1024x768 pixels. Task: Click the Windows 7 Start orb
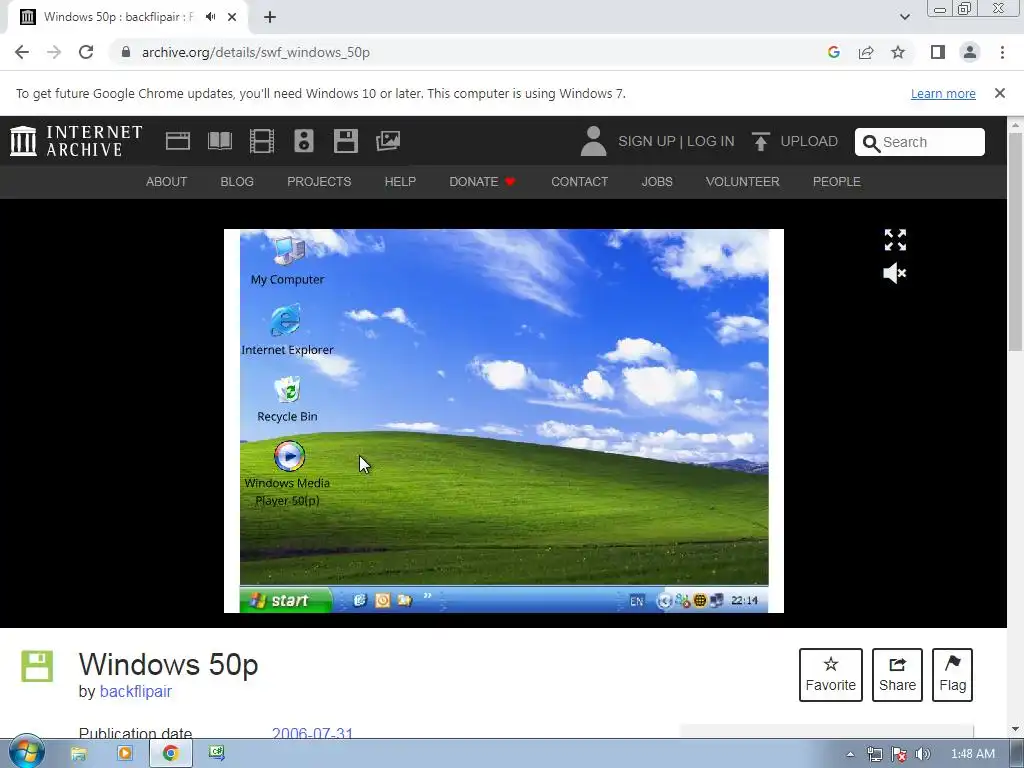pos(26,752)
